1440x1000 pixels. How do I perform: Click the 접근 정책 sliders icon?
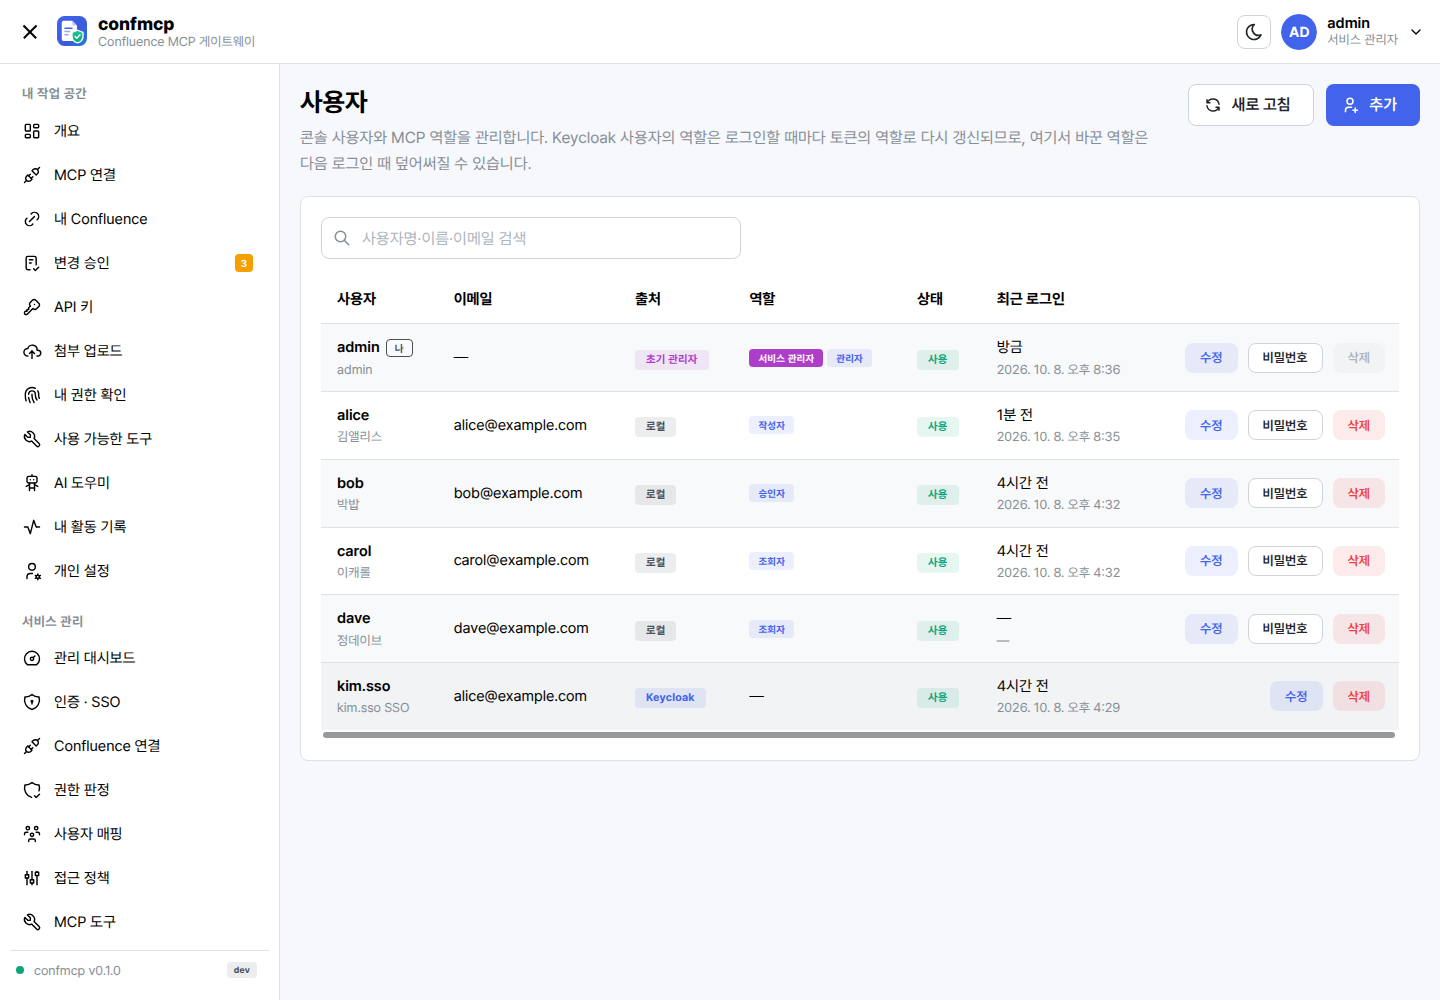32,878
